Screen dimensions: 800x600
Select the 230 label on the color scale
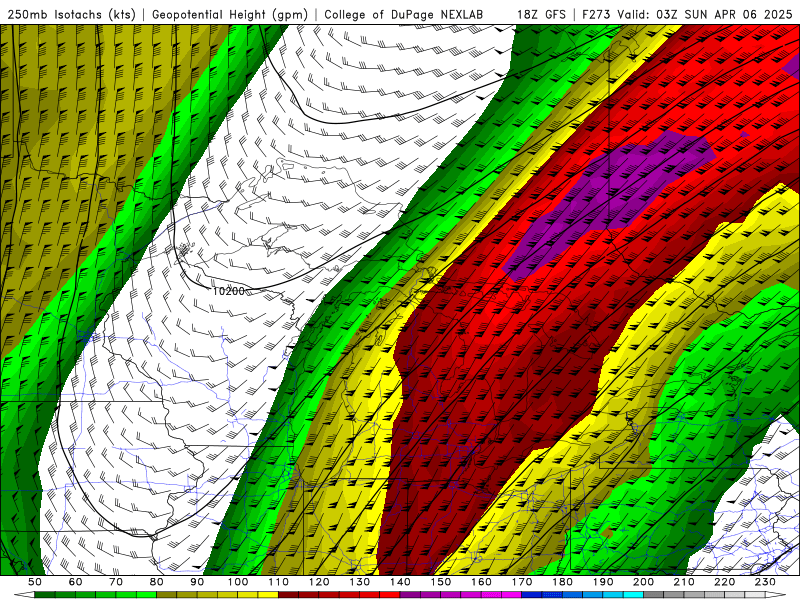[x=765, y=582]
